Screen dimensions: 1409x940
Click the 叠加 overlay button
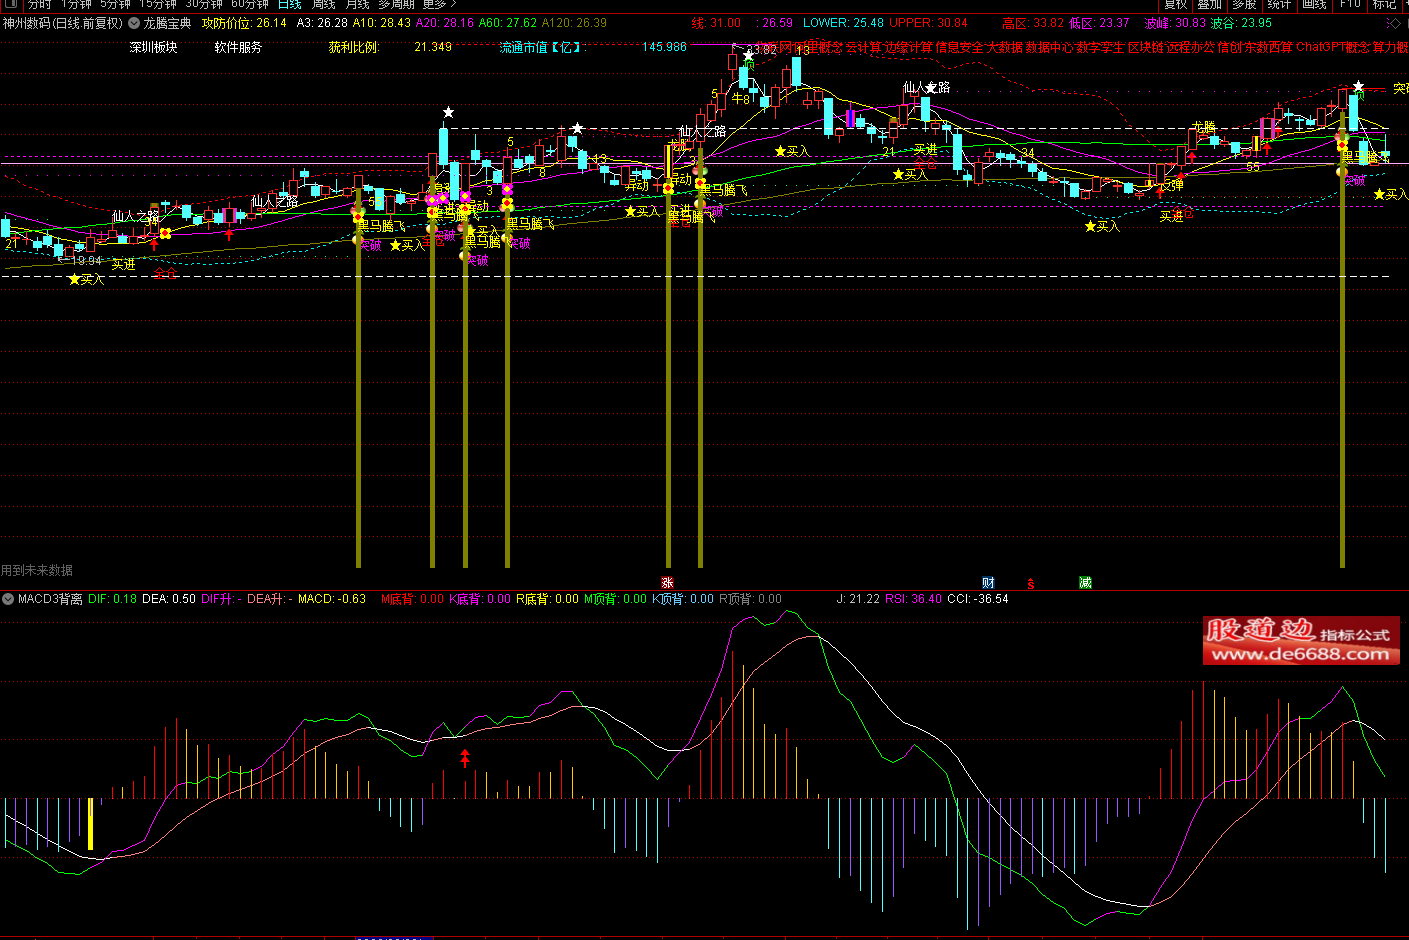(x=1210, y=4)
